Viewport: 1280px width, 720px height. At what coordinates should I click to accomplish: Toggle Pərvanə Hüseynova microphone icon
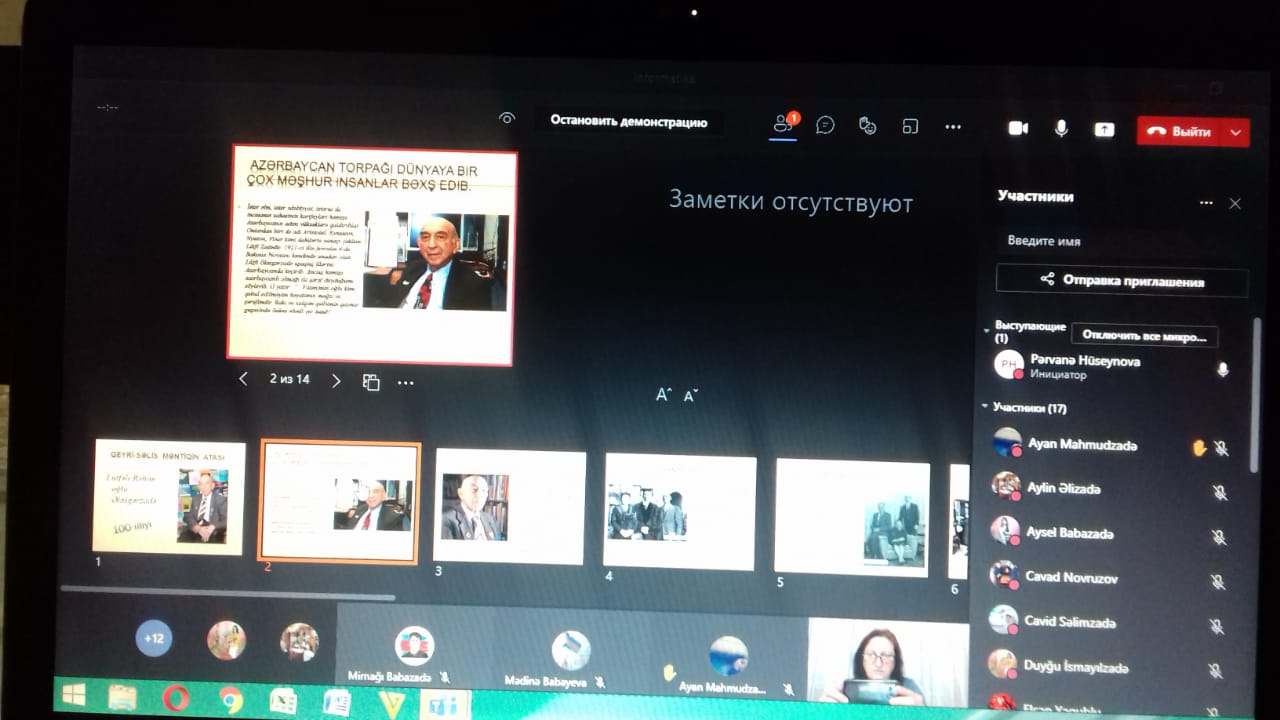pyautogui.click(x=1222, y=369)
